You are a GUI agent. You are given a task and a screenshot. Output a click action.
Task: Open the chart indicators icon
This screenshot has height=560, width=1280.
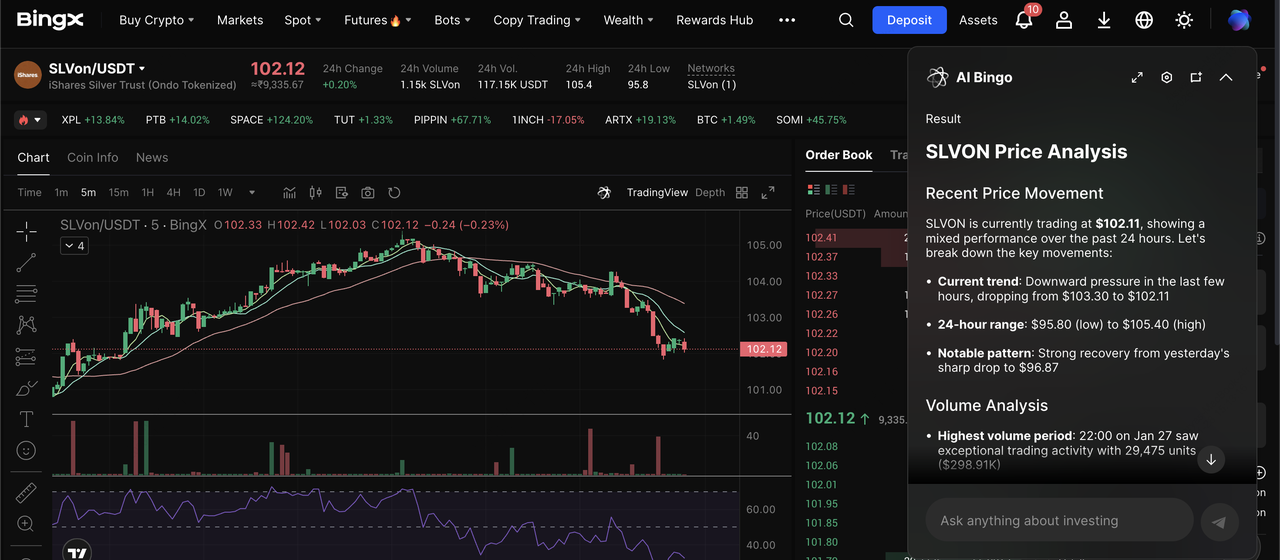pyautogui.click(x=290, y=193)
